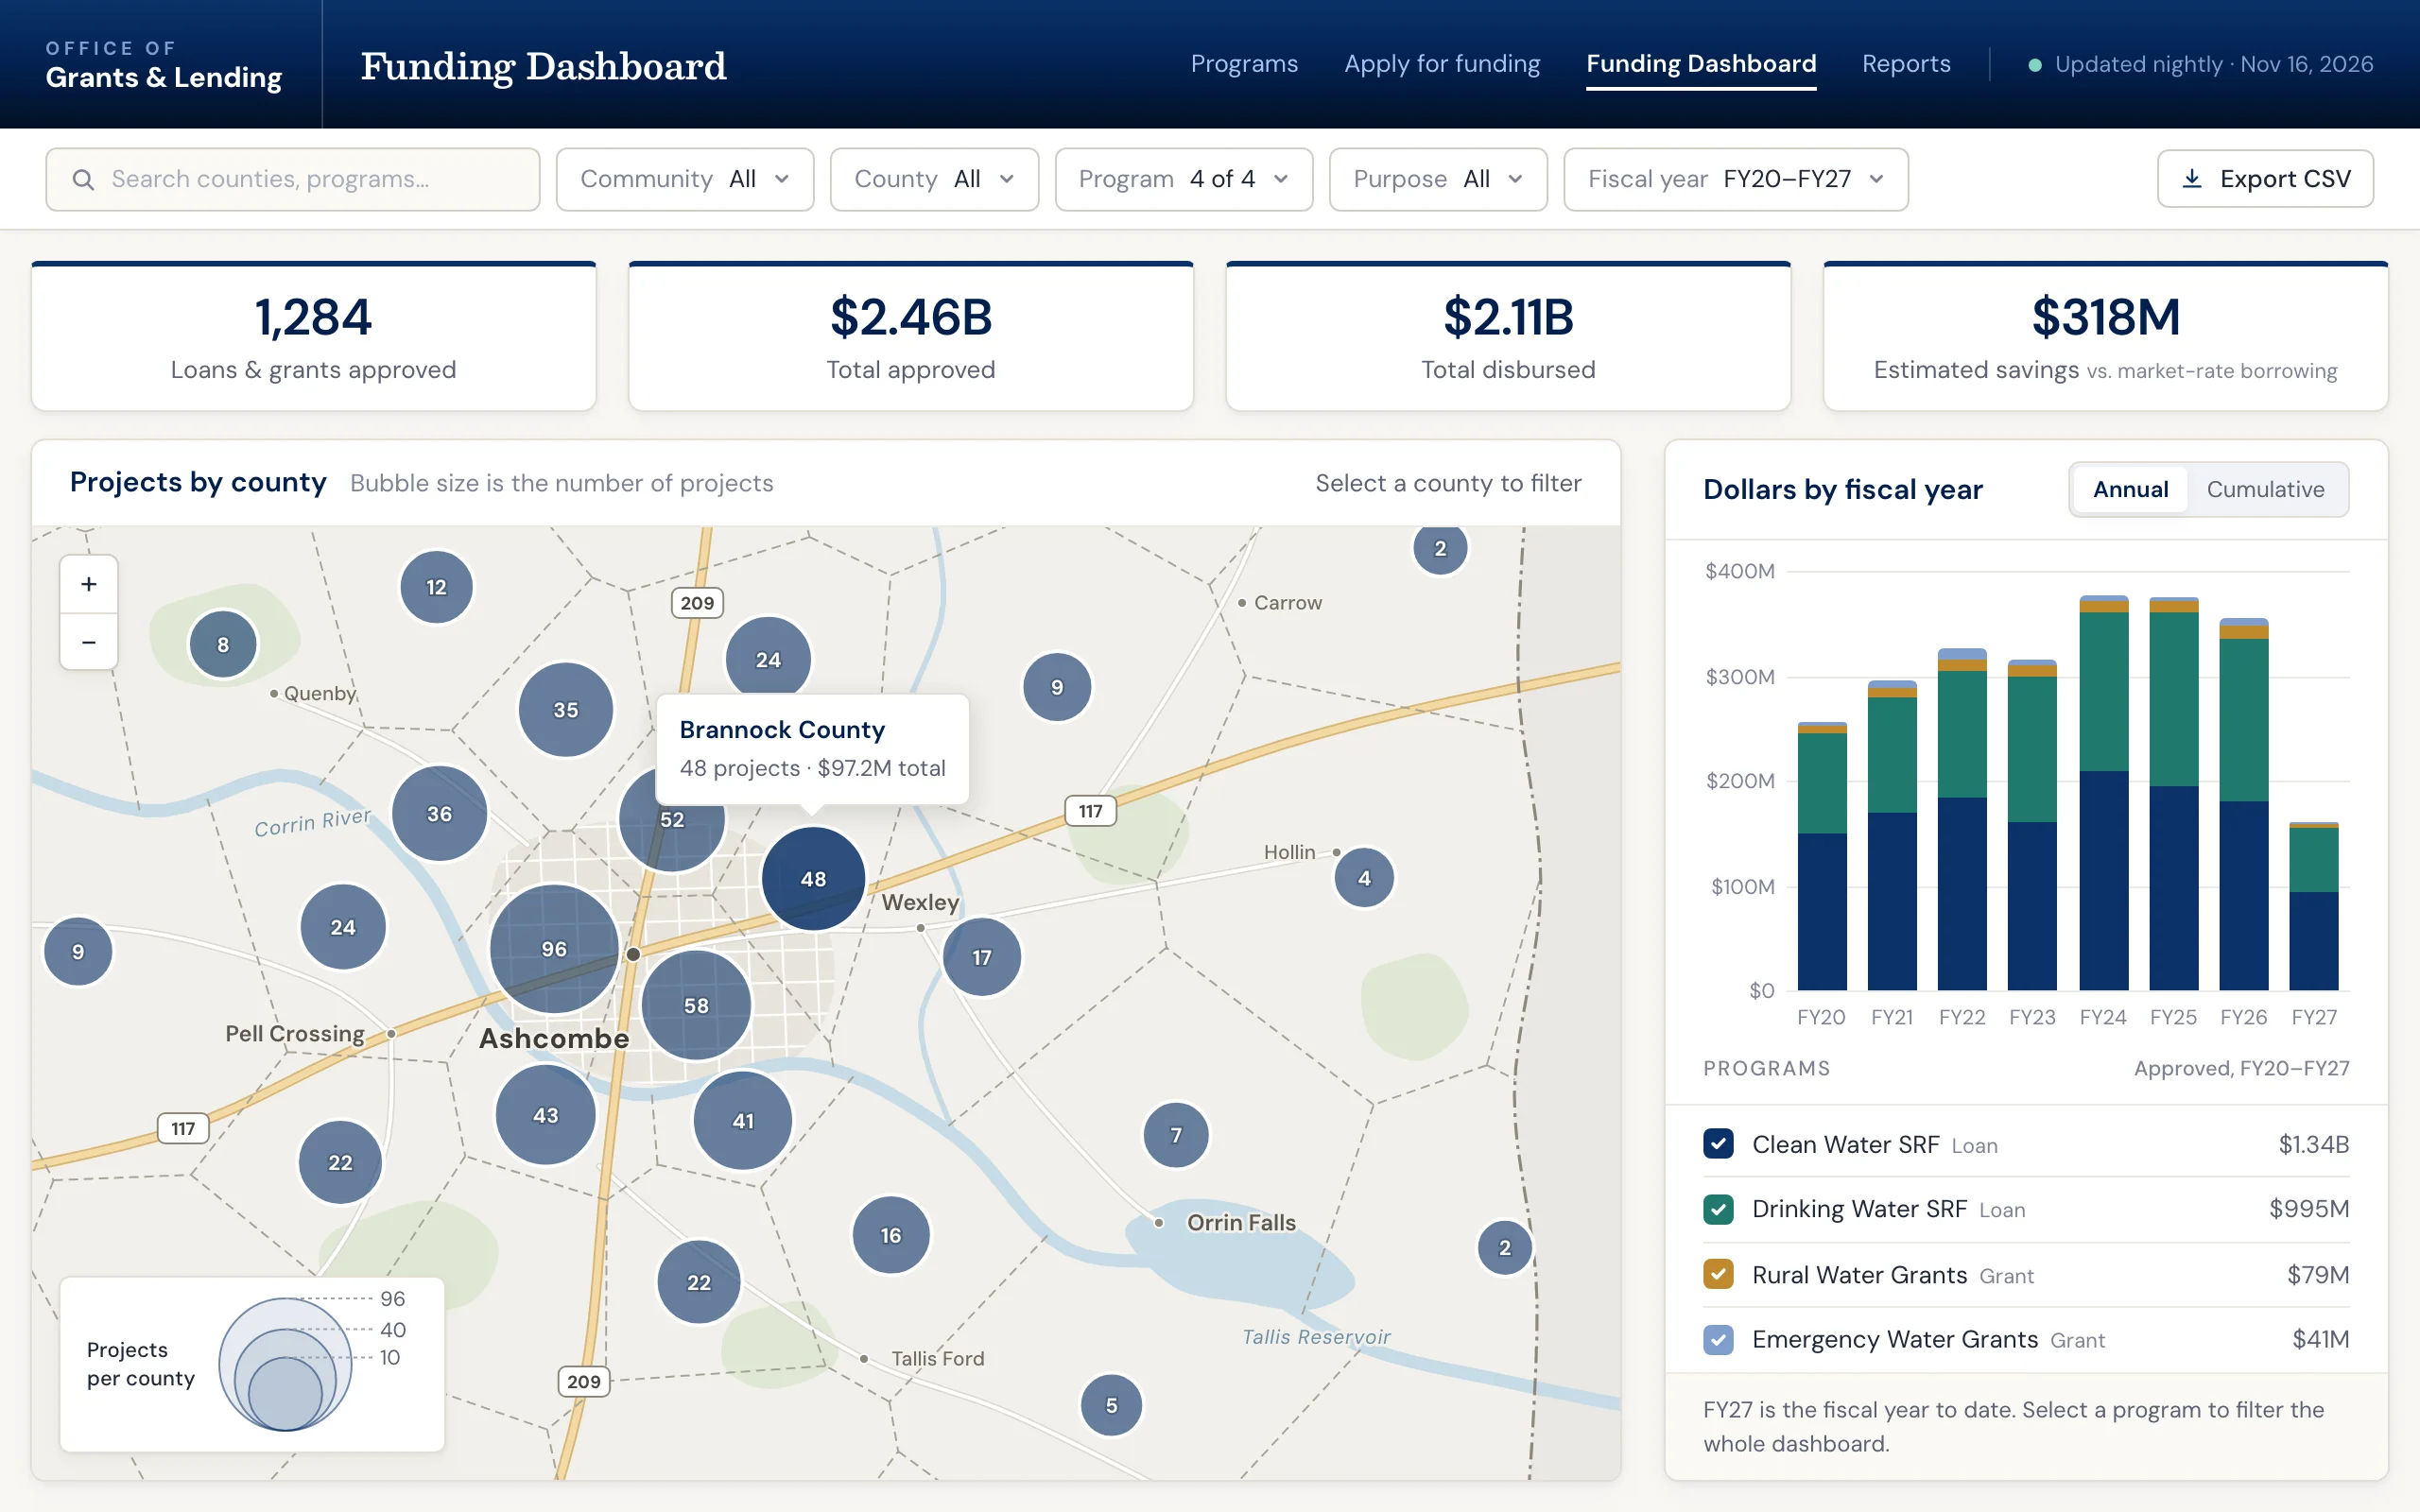Screen dimensions: 2420x1512
Task: Select the 96-project county bubble
Action: [x=554, y=949]
